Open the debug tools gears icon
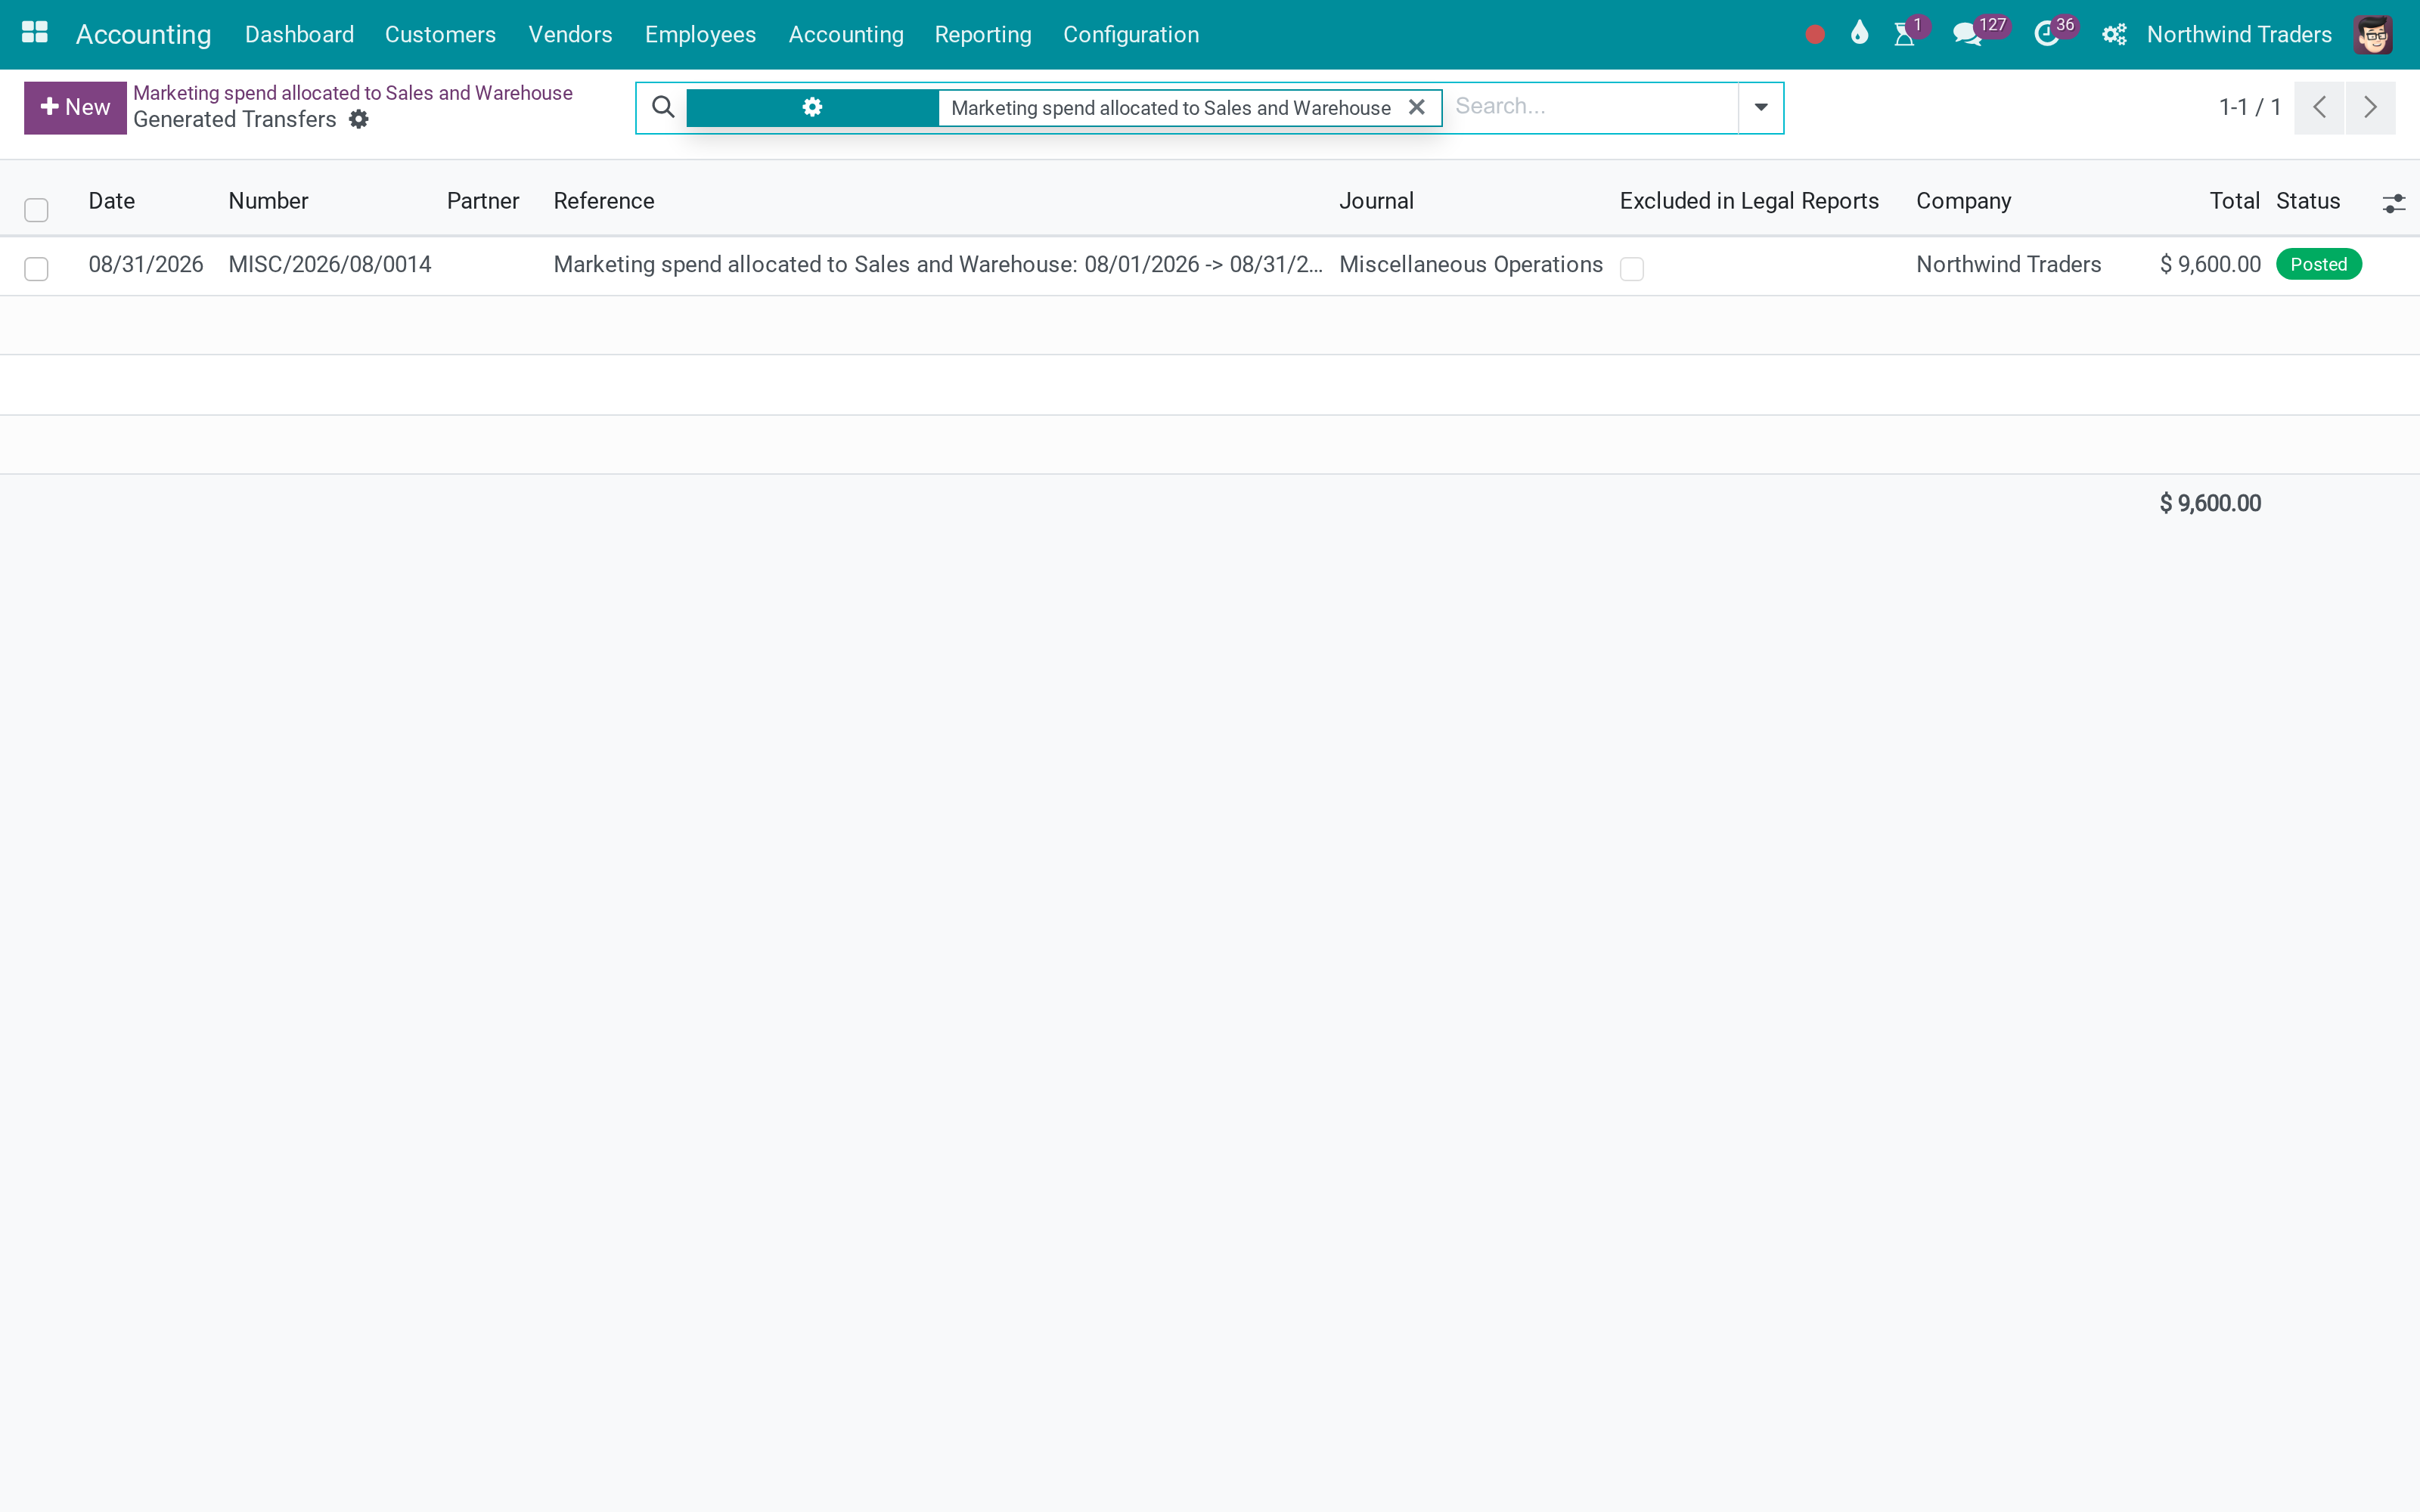Image resolution: width=2420 pixels, height=1512 pixels. (x=2114, y=34)
